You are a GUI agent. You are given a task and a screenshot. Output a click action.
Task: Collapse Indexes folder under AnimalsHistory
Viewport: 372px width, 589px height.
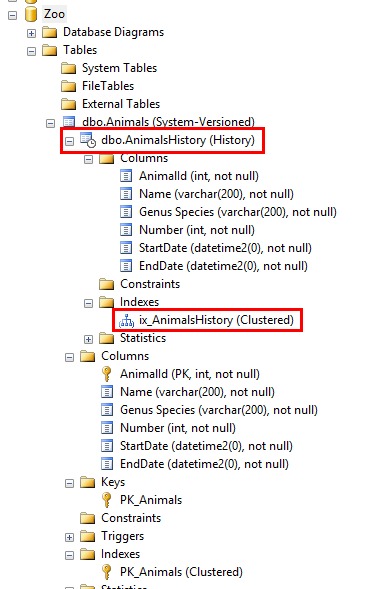click(x=88, y=303)
